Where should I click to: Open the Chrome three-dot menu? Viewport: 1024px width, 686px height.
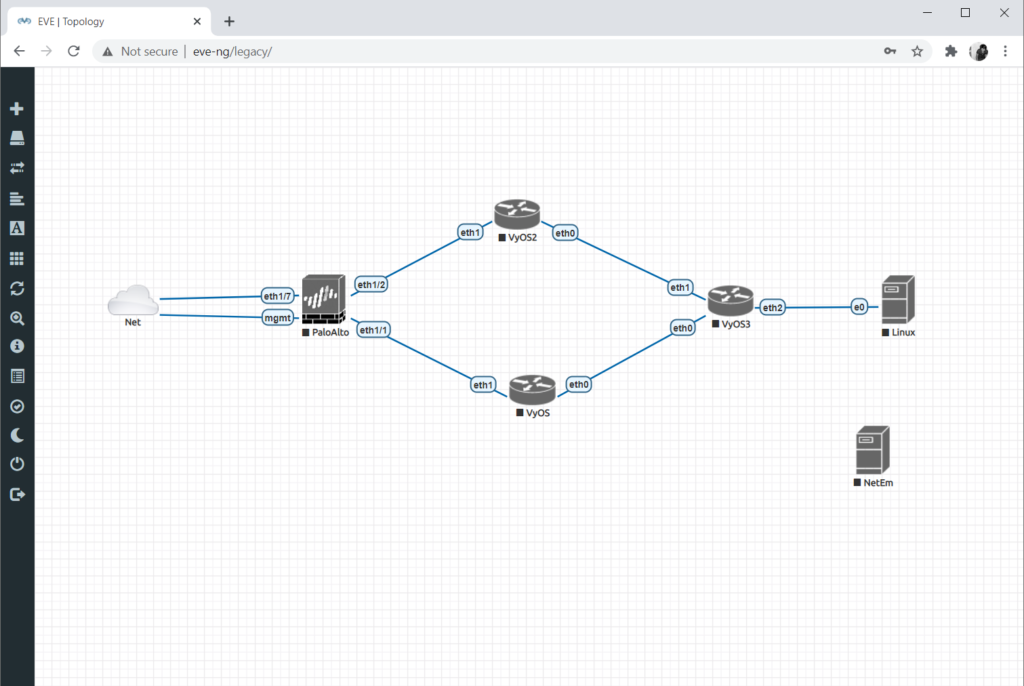tap(1005, 51)
